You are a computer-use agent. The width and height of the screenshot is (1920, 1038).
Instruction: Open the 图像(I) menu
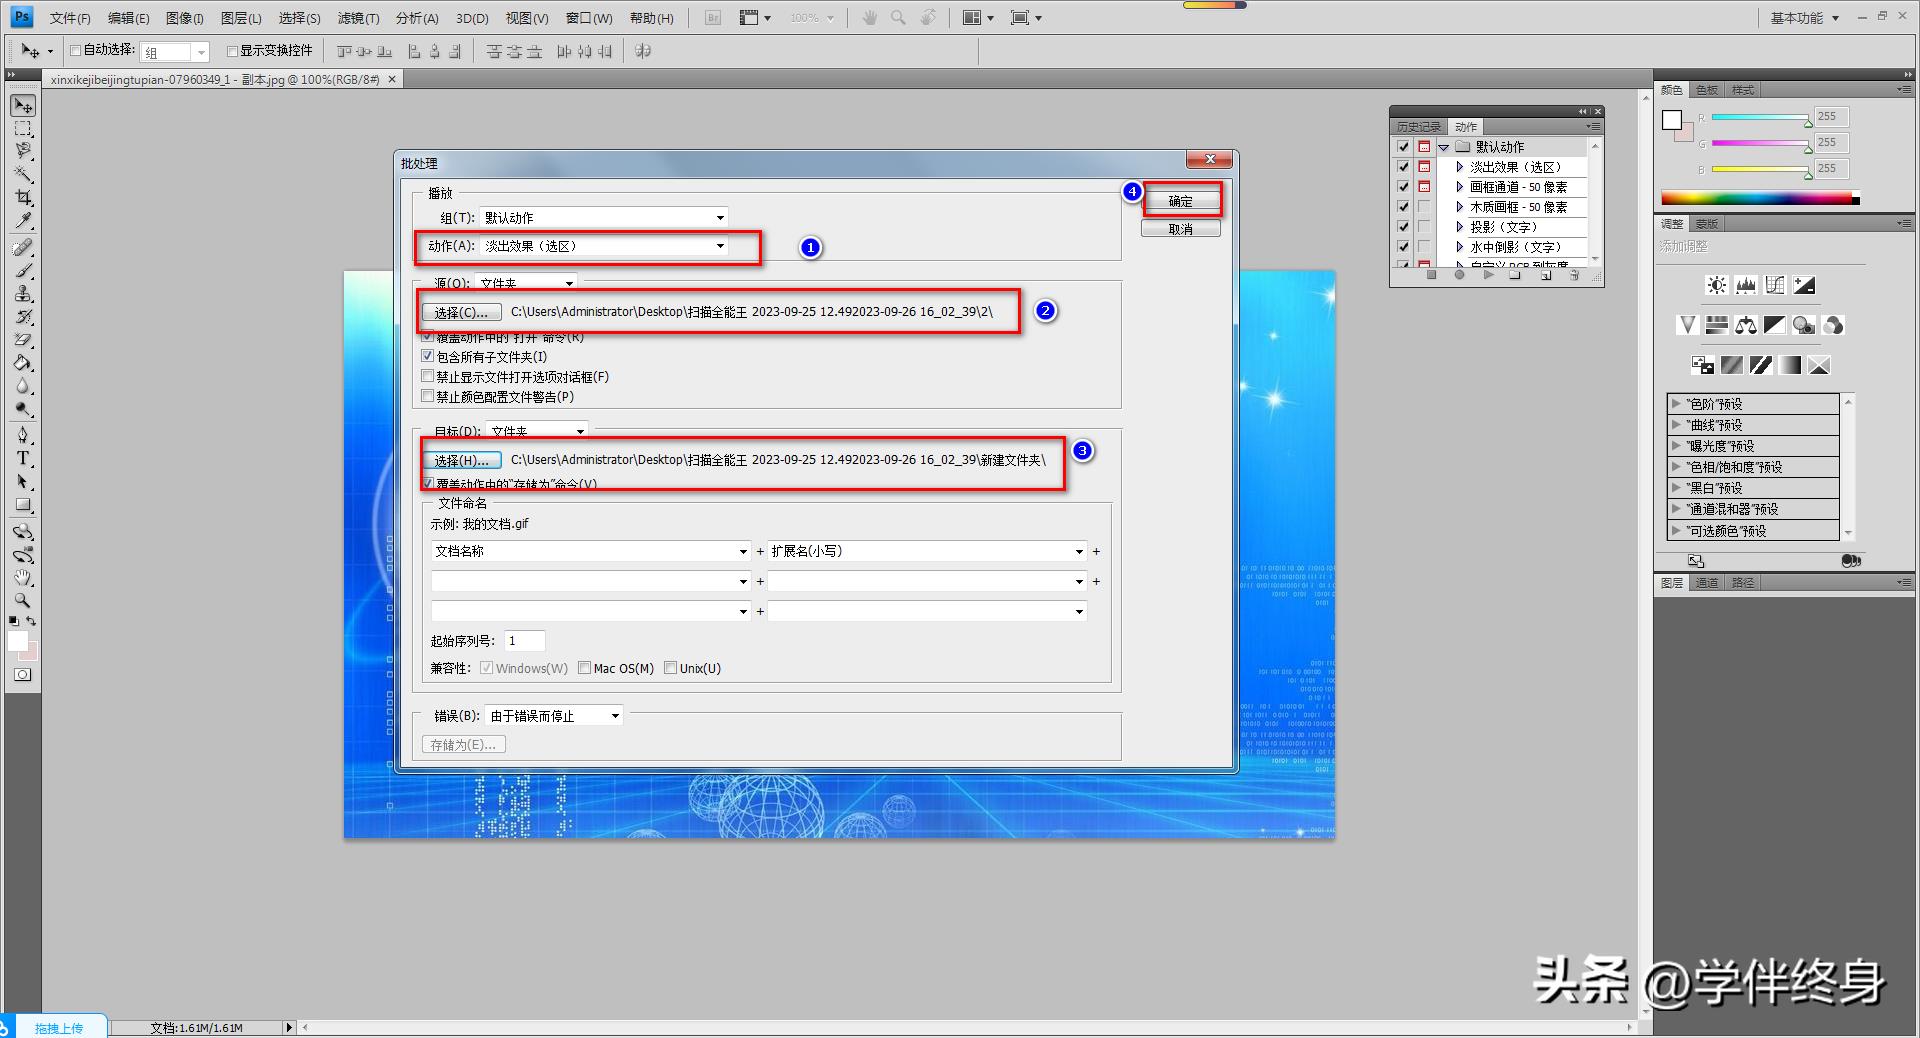coord(185,18)
